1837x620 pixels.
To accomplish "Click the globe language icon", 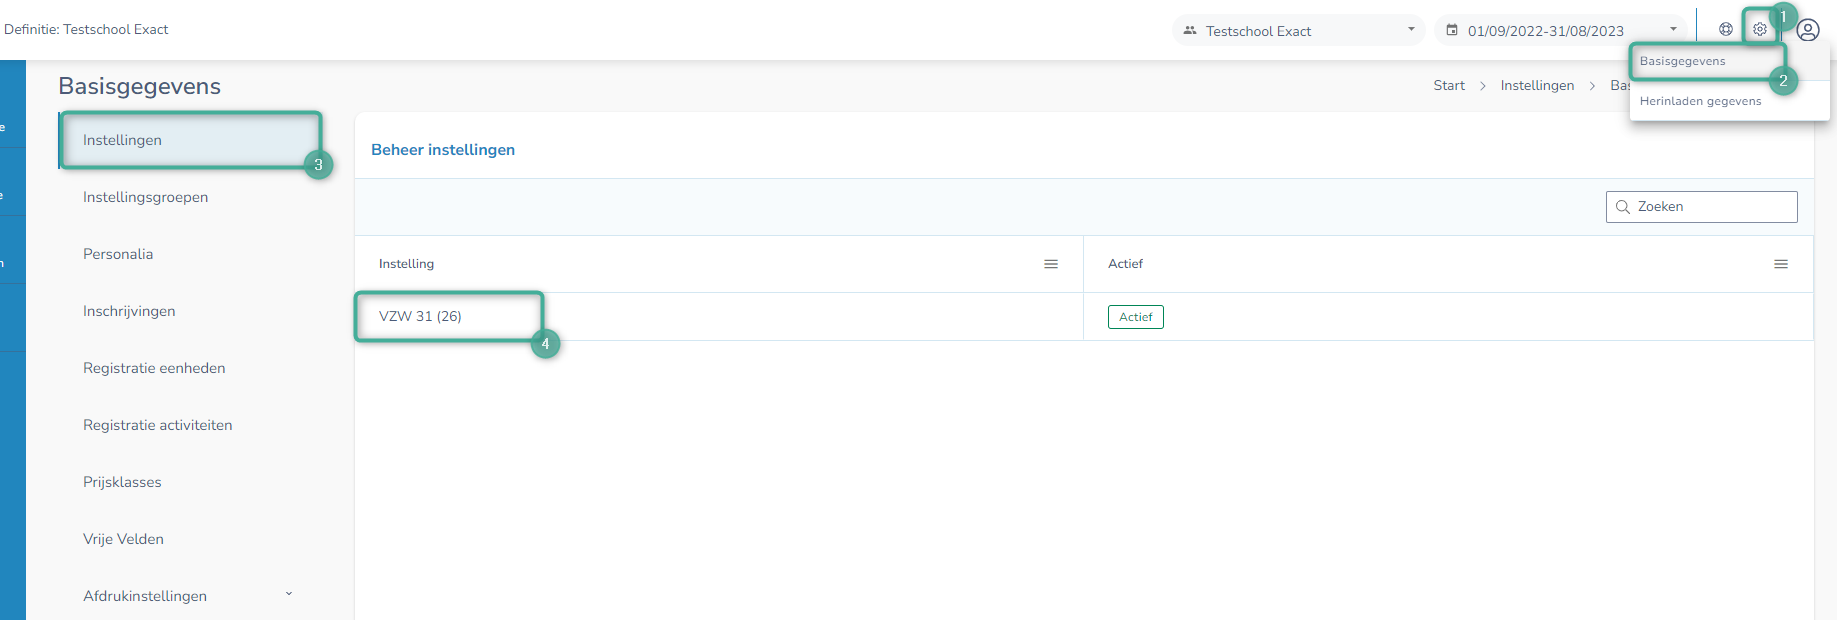I will tap(1725, 29).
